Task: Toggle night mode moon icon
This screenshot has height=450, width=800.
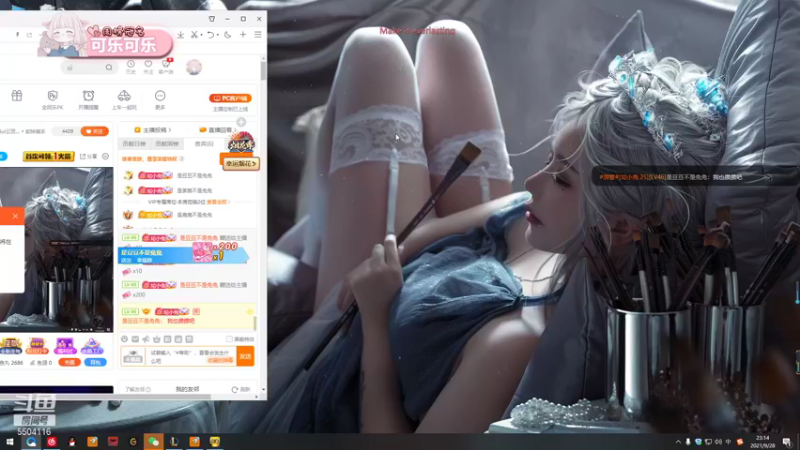Action: click(x=228, y=35)
